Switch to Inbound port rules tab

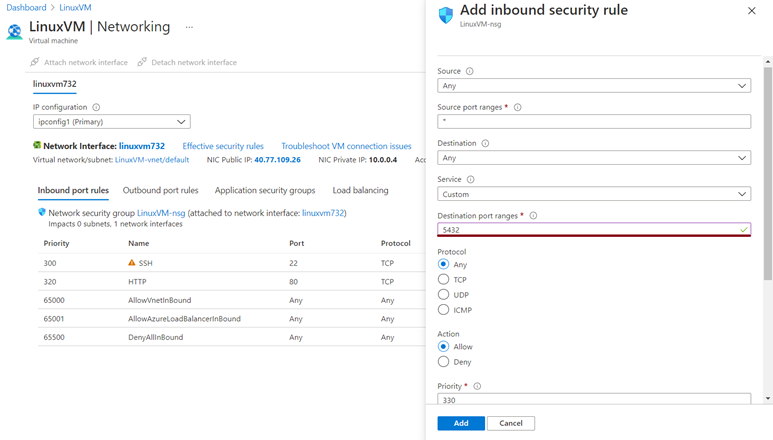73,190
